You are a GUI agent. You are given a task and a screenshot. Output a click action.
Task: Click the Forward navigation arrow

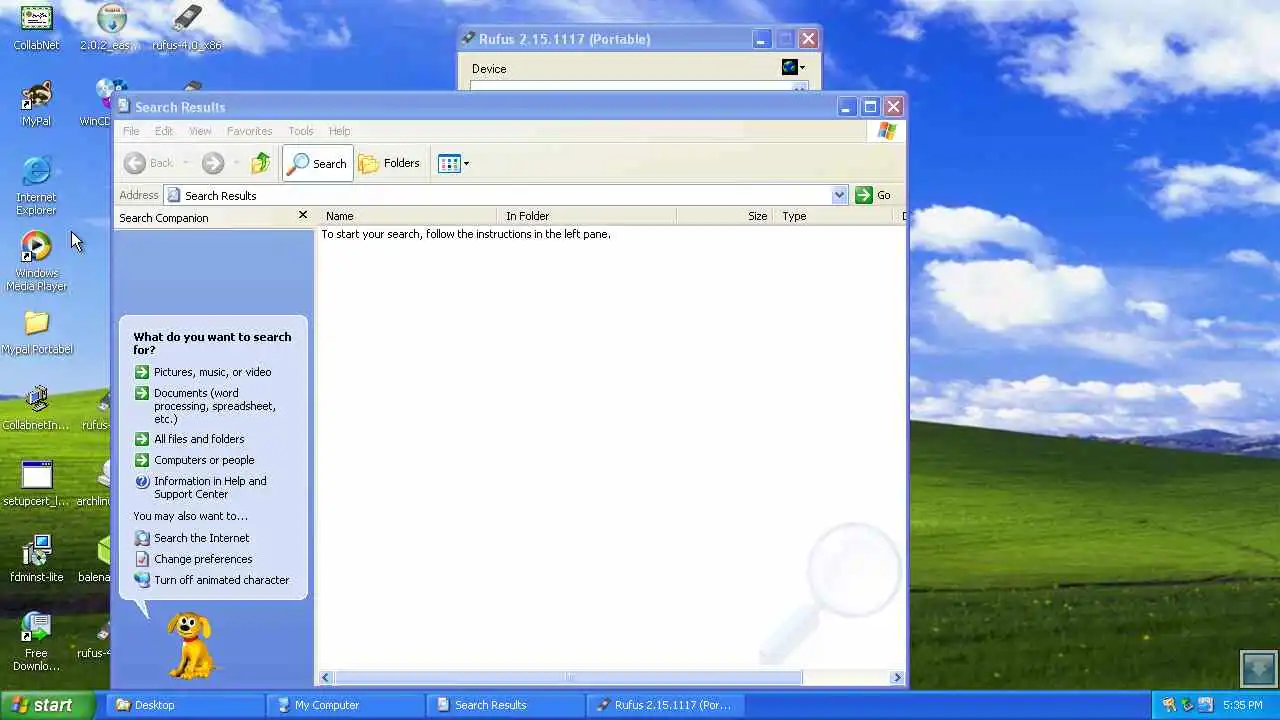click(x=212, y=163)
